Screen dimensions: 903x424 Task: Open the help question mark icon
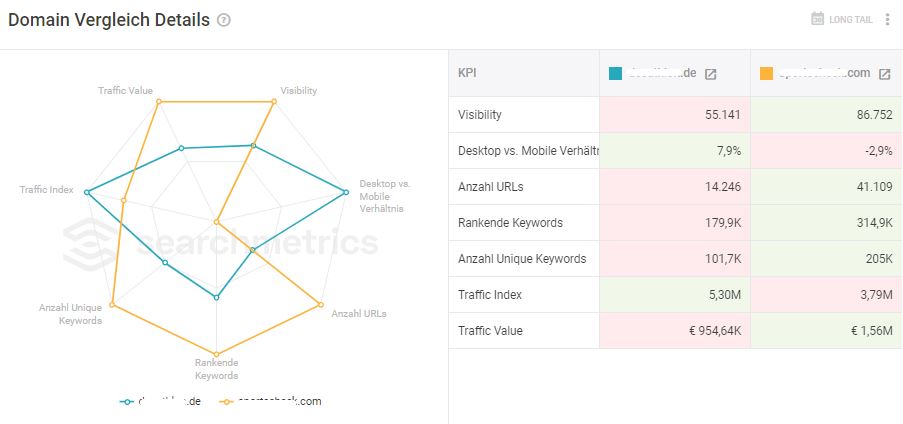coord(224,21)
